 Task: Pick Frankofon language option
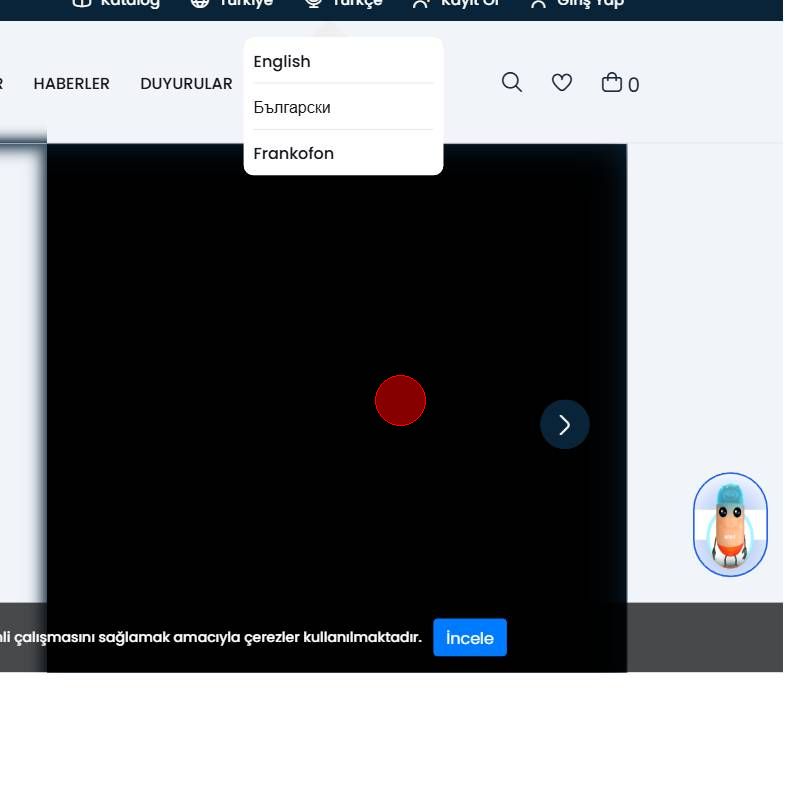[294, 153]
